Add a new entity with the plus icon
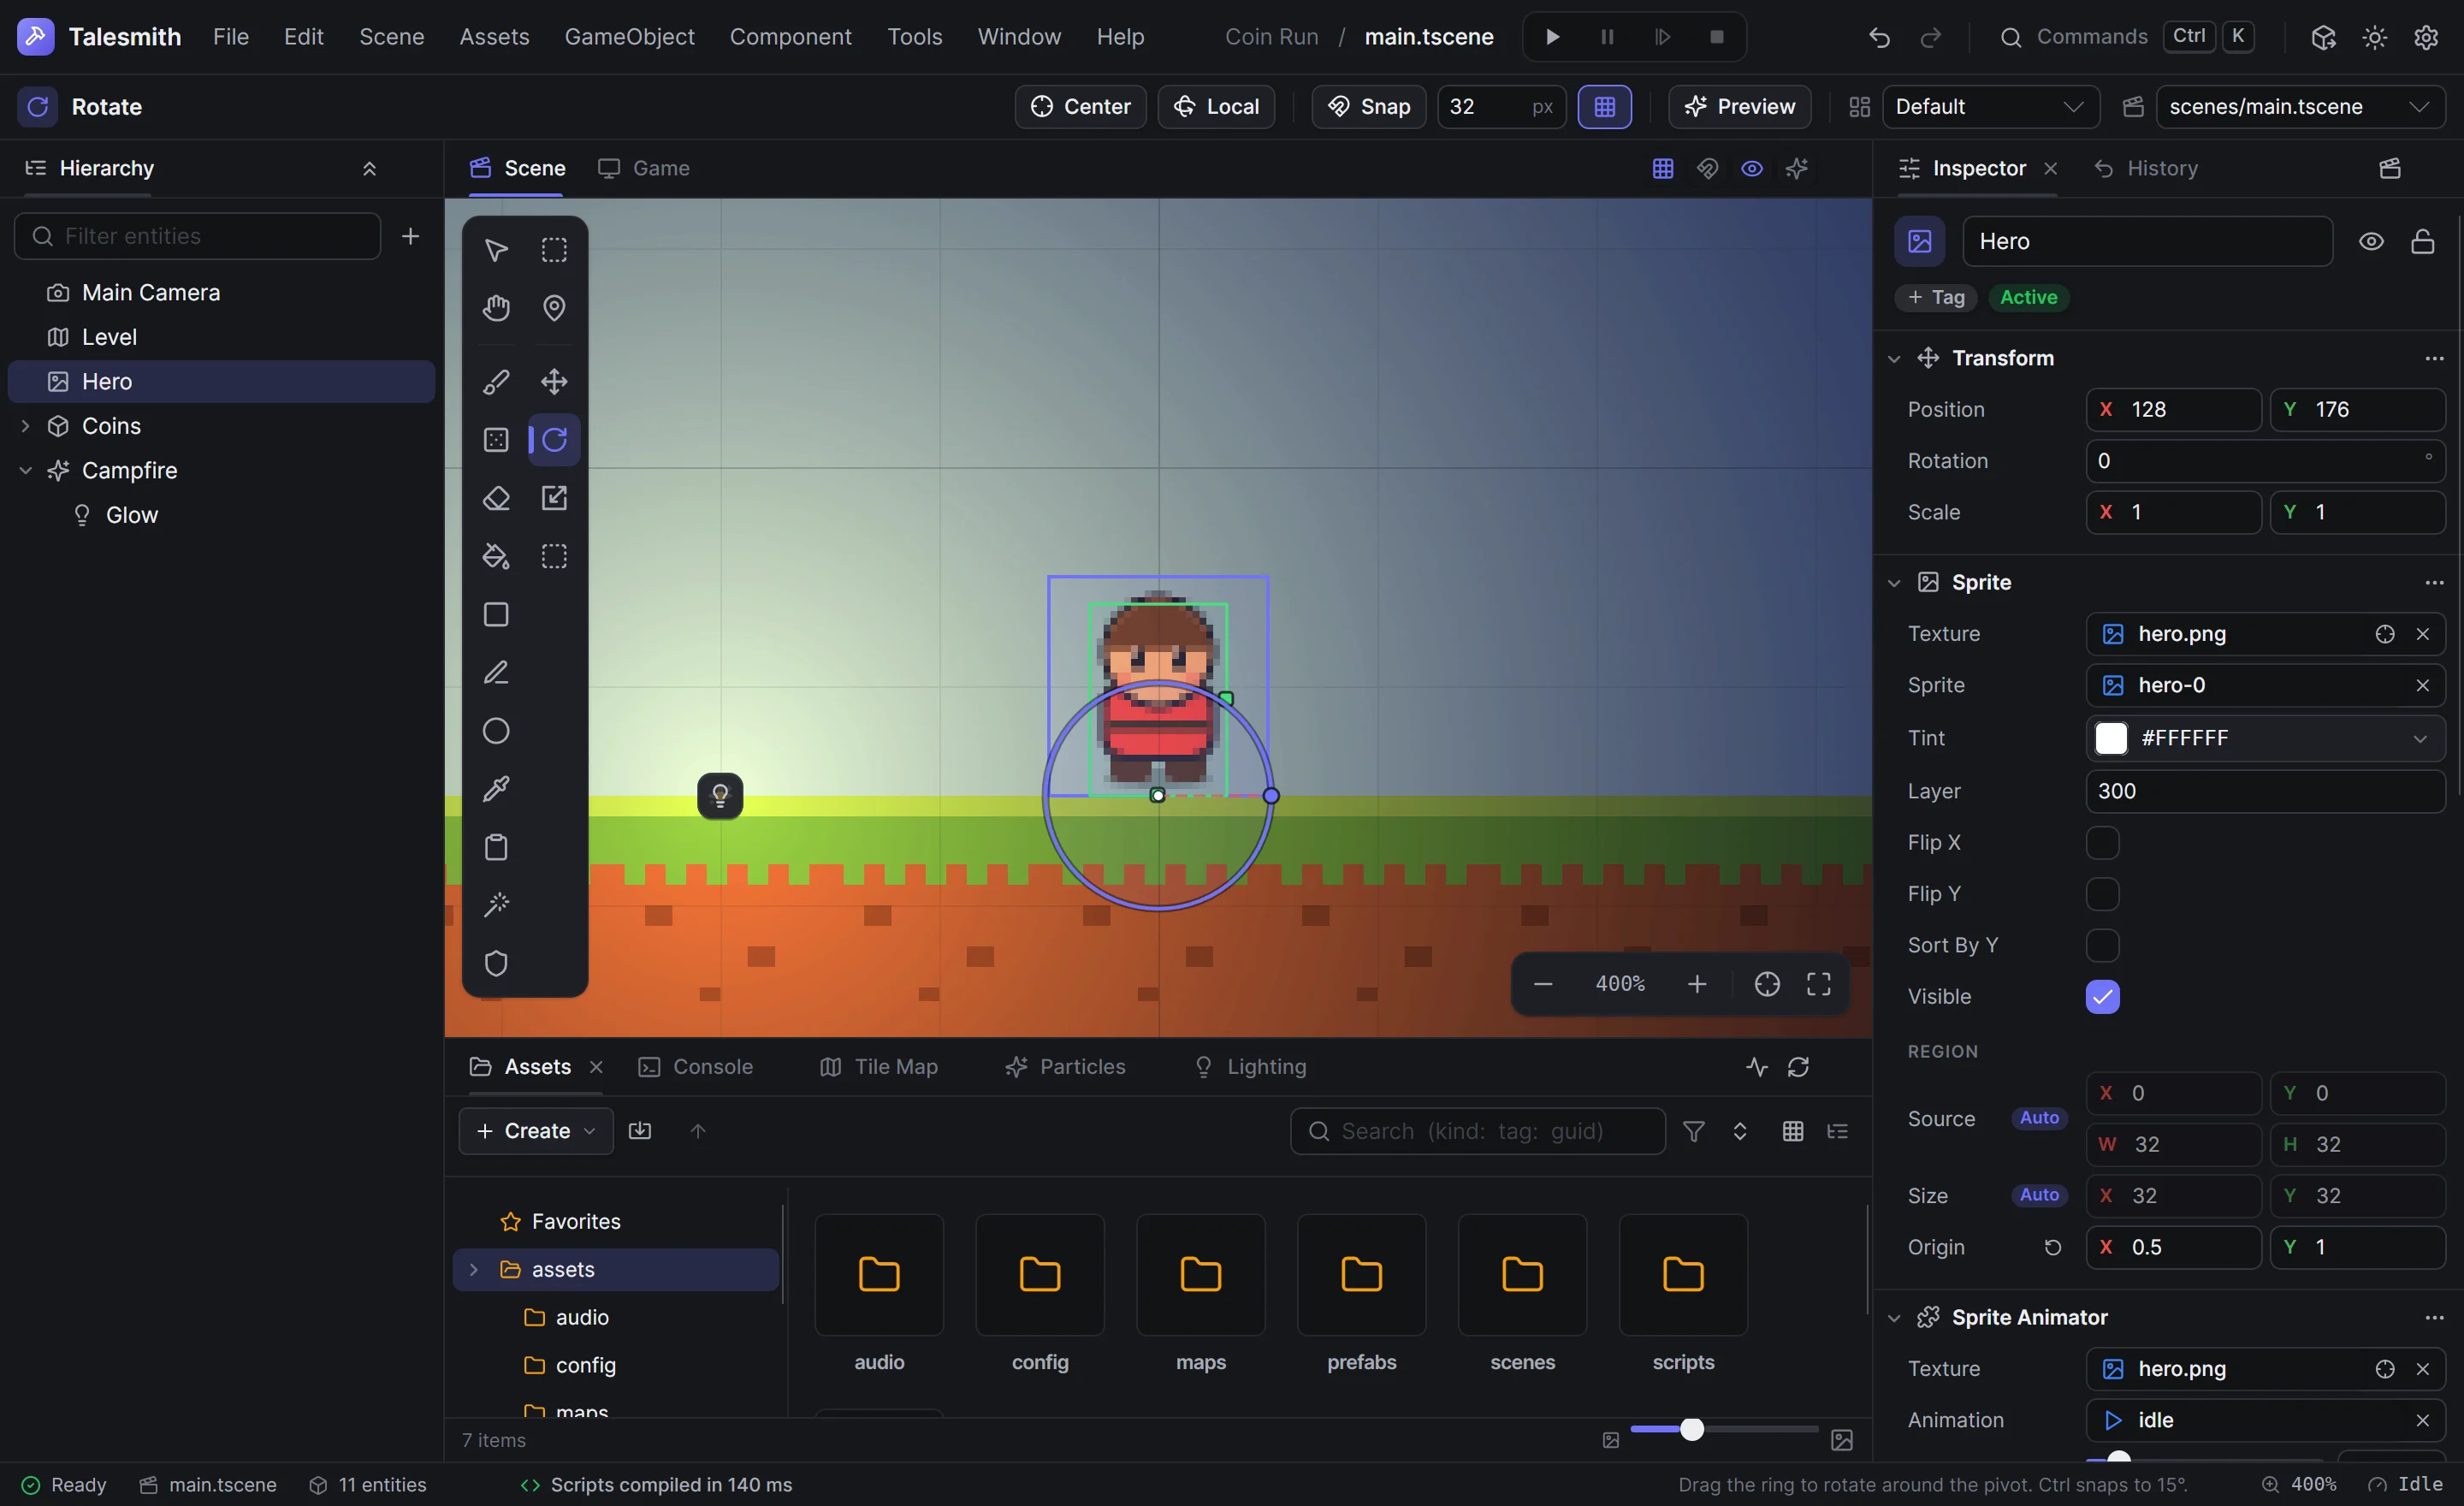This screenshot has width=2464, height=1506. click(410, 236)
